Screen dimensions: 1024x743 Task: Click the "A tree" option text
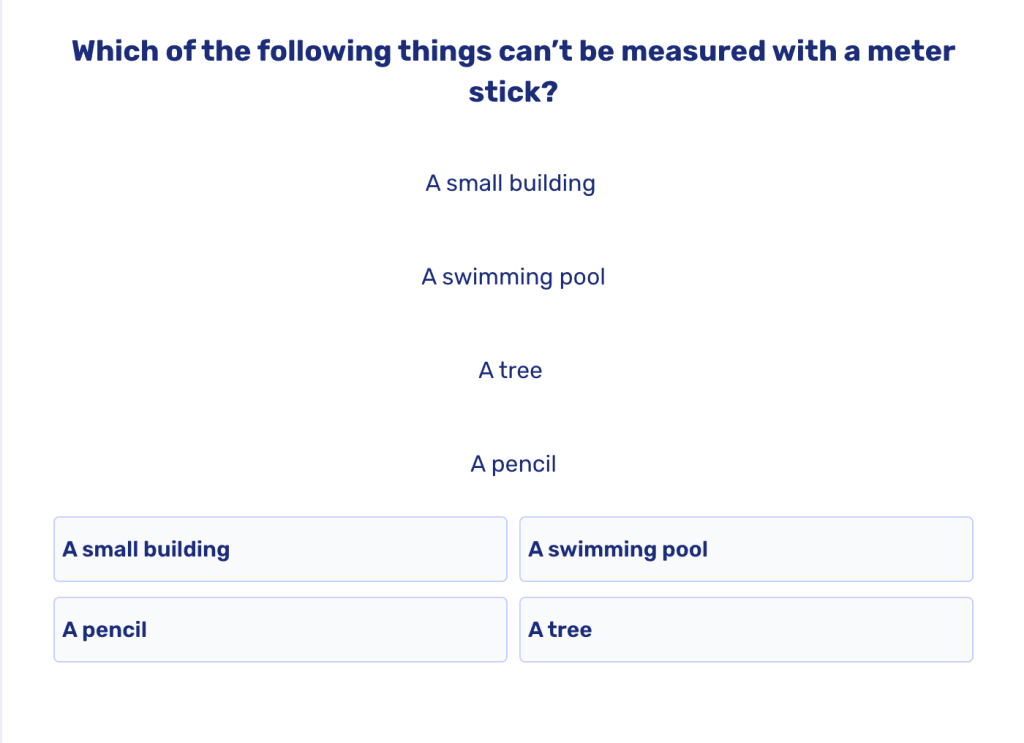pyautogui.click(x=510, y=370)
